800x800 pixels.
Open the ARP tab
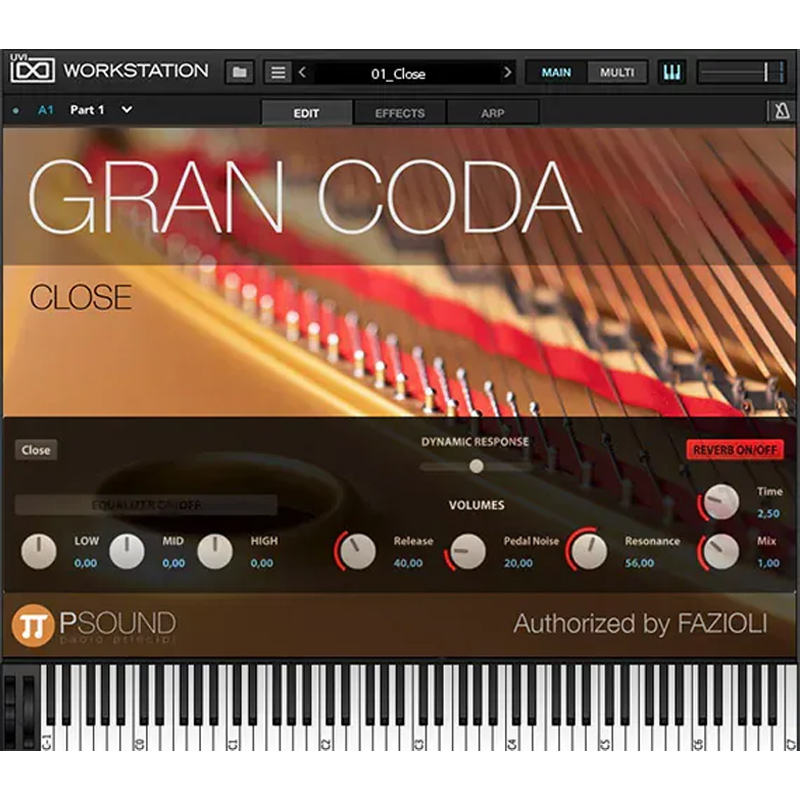pyautogui.click(x=492, y=113)
